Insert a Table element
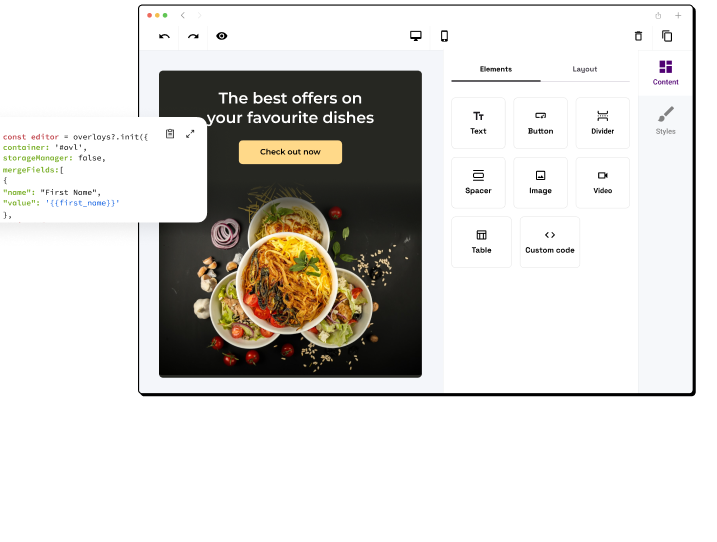The width and height of the screenshot is (717, 542). 481,242
